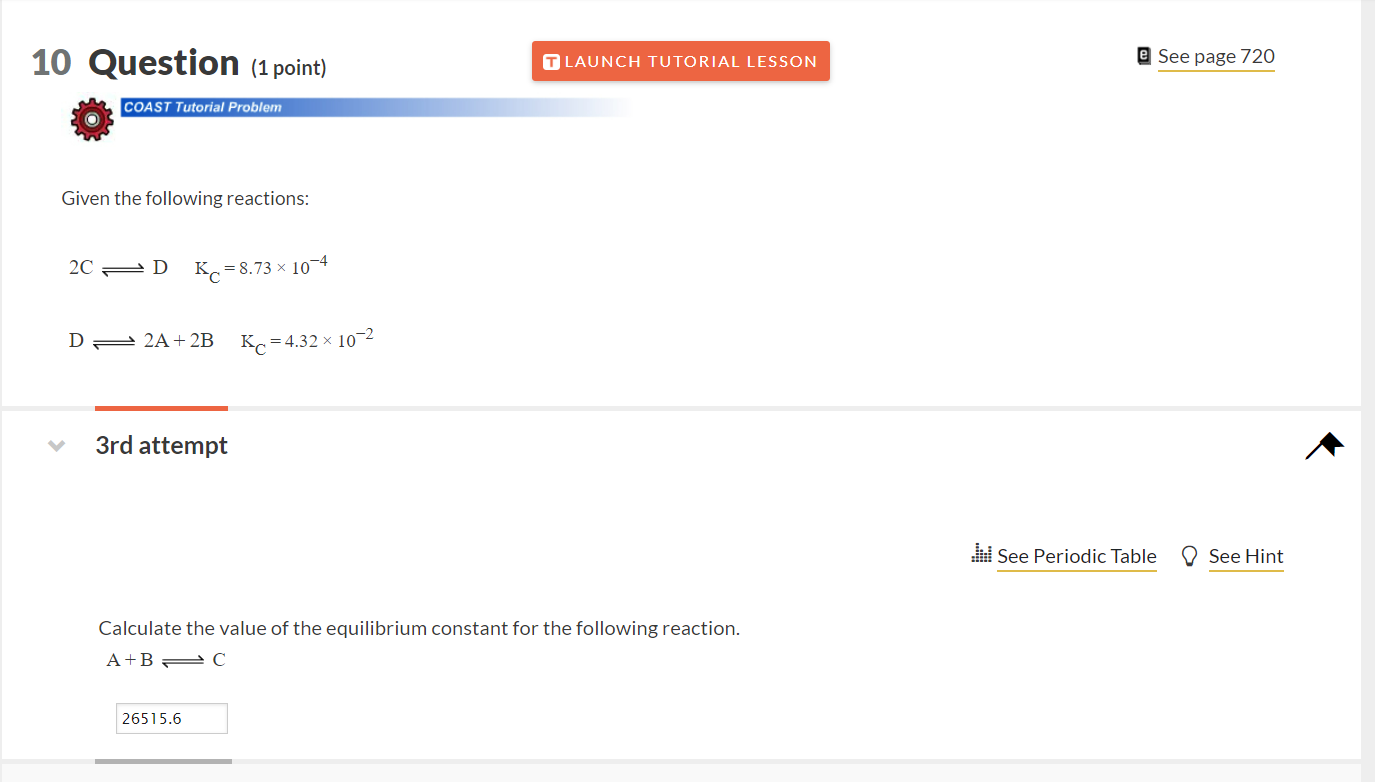The image size is (1375, 782).
Task: Click the gear icon beside COAST Tutorial Problem
Action: [91, 119]
